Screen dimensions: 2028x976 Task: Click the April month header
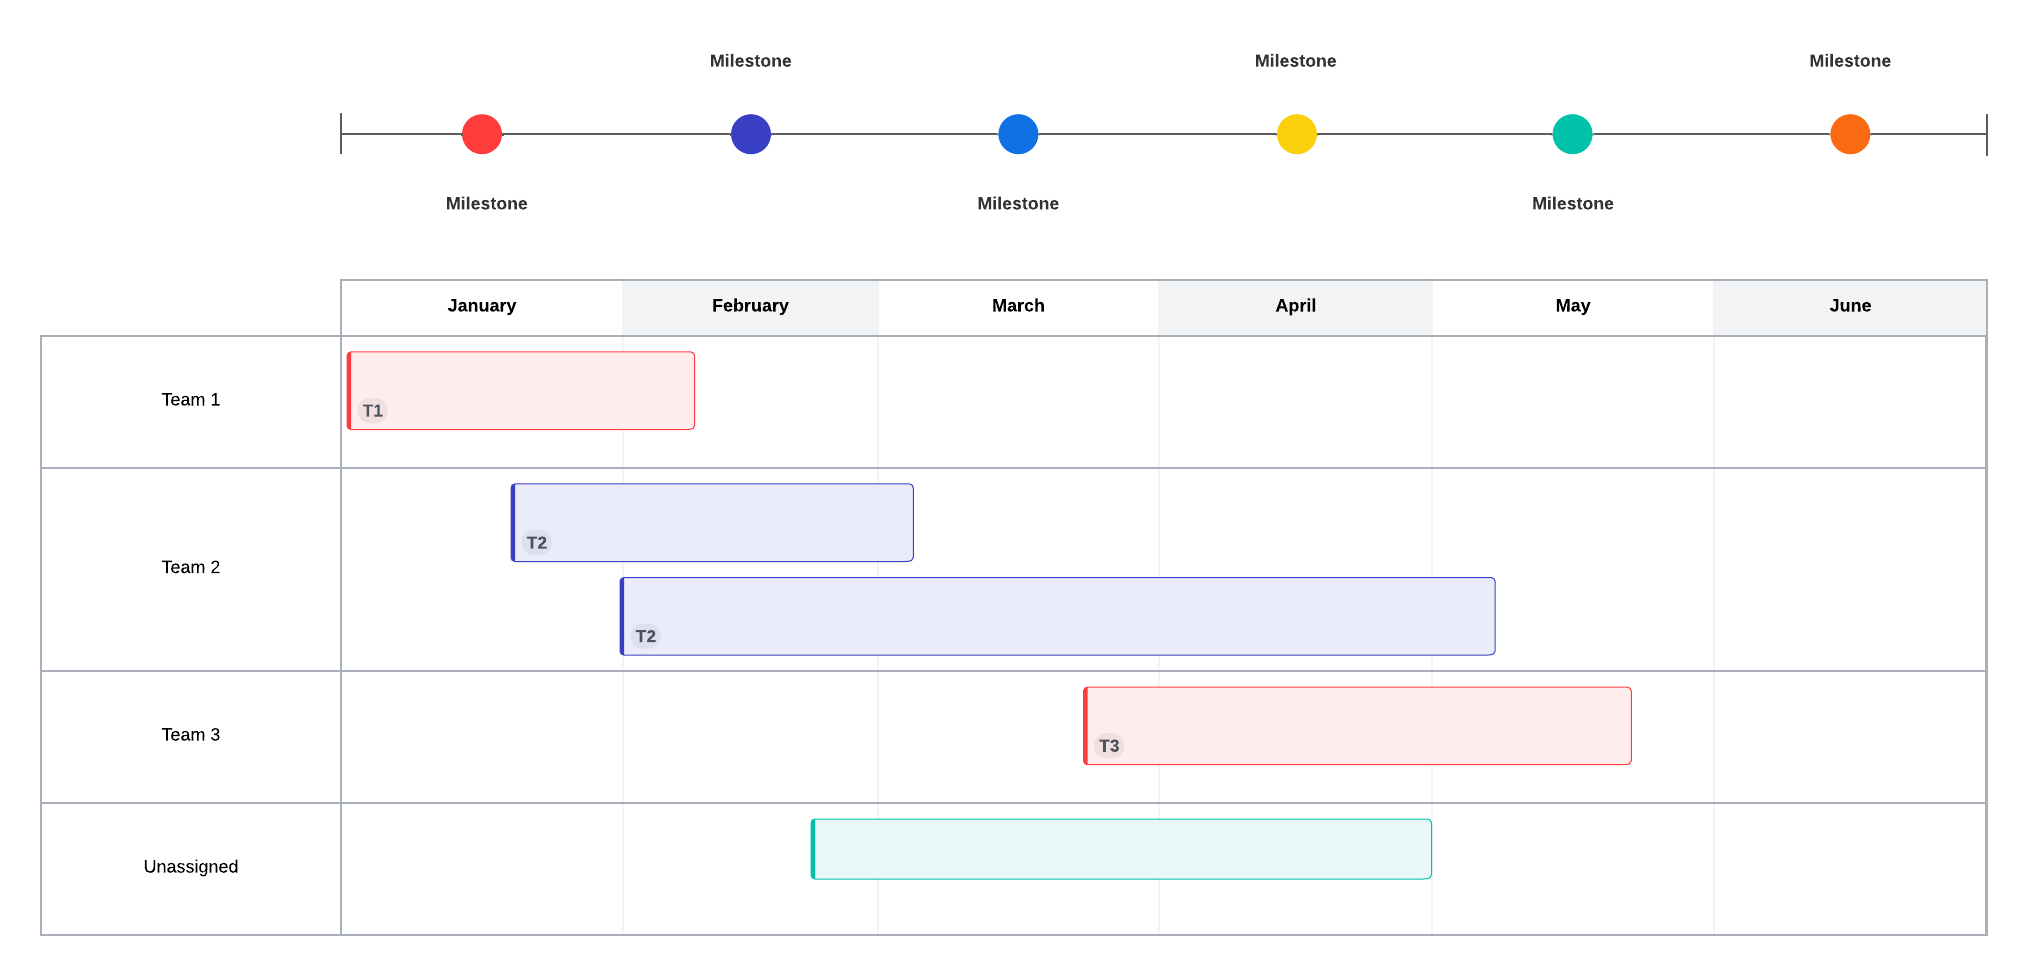1295,306
